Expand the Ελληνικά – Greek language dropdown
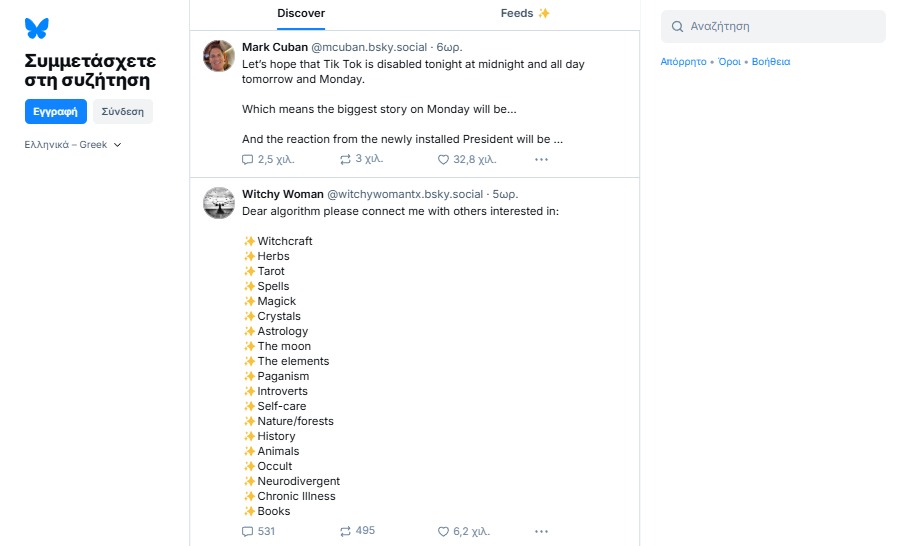The image size is (916, 546). pos(73,145)
